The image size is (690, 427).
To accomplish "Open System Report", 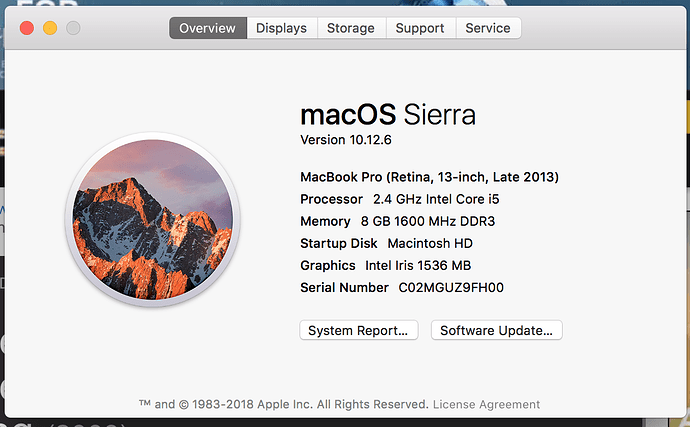I will 359,330.
